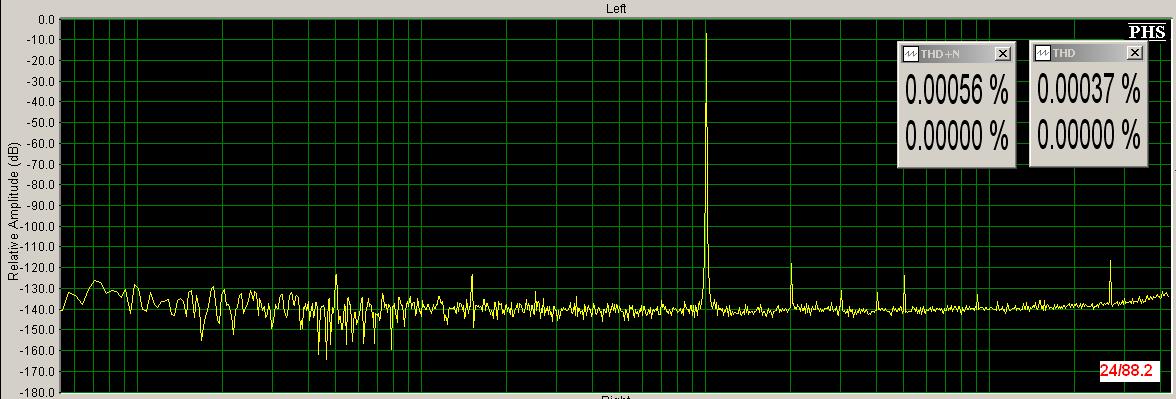Click the high-frequency peak below THD window
Image resolution: width=1176 pixels, height=399 pixels.
(x=1110, y=262)
